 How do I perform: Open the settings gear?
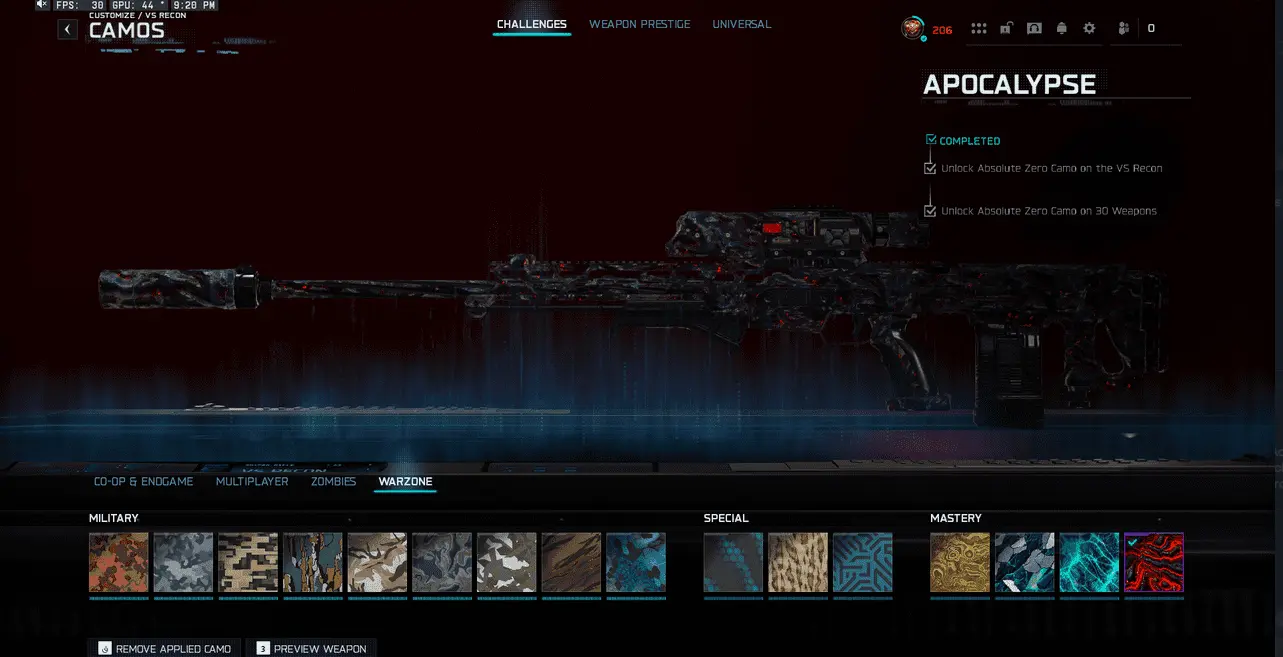pyautogui.click(x=1090, y=29)
